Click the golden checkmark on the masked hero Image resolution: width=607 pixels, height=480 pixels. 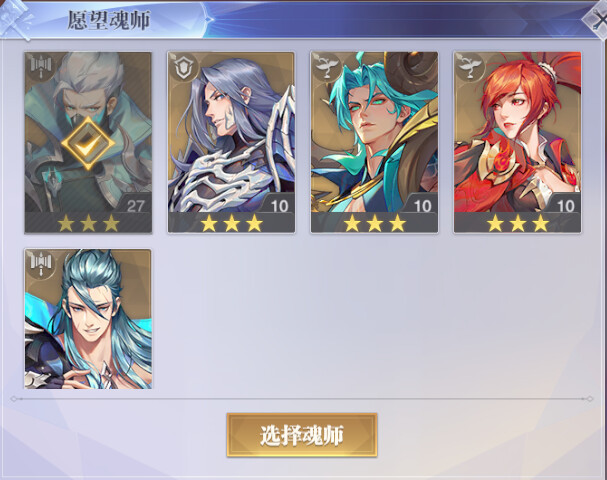click(x=88, y=144)
